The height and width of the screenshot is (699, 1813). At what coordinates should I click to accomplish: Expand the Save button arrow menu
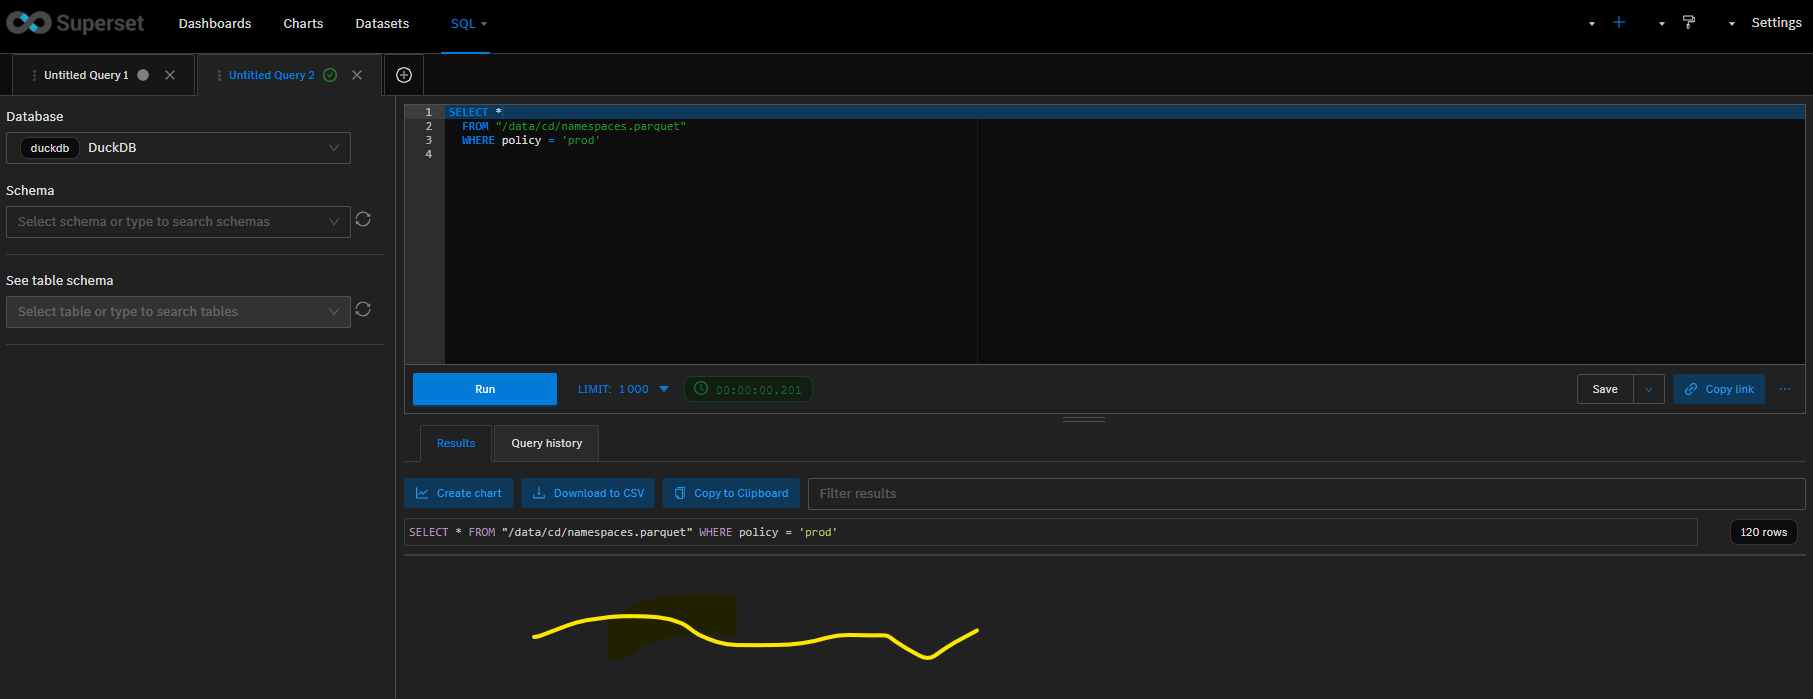1649,389
